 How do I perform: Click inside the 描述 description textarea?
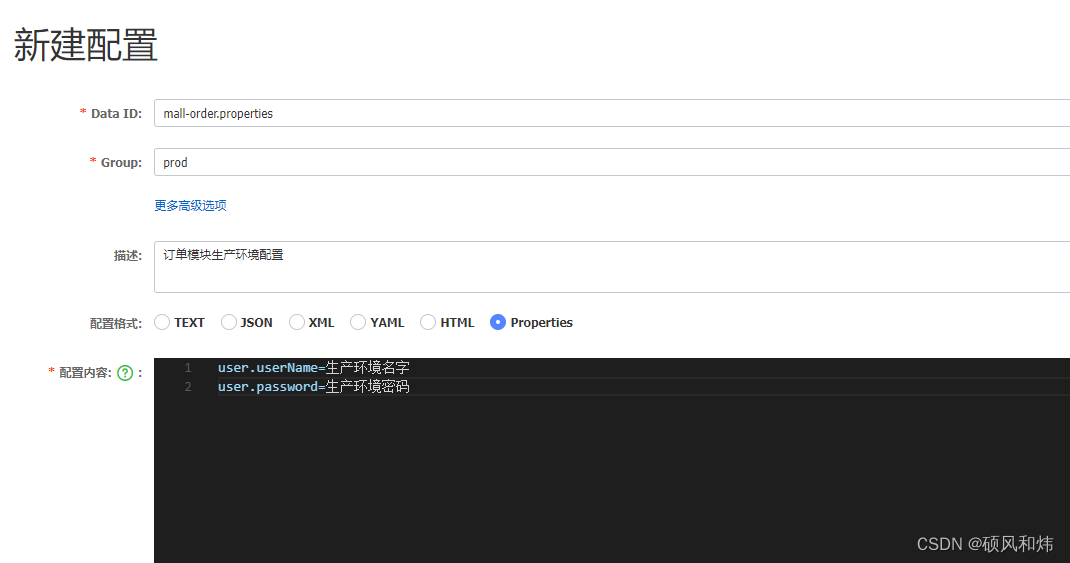(x=612, y=267)
